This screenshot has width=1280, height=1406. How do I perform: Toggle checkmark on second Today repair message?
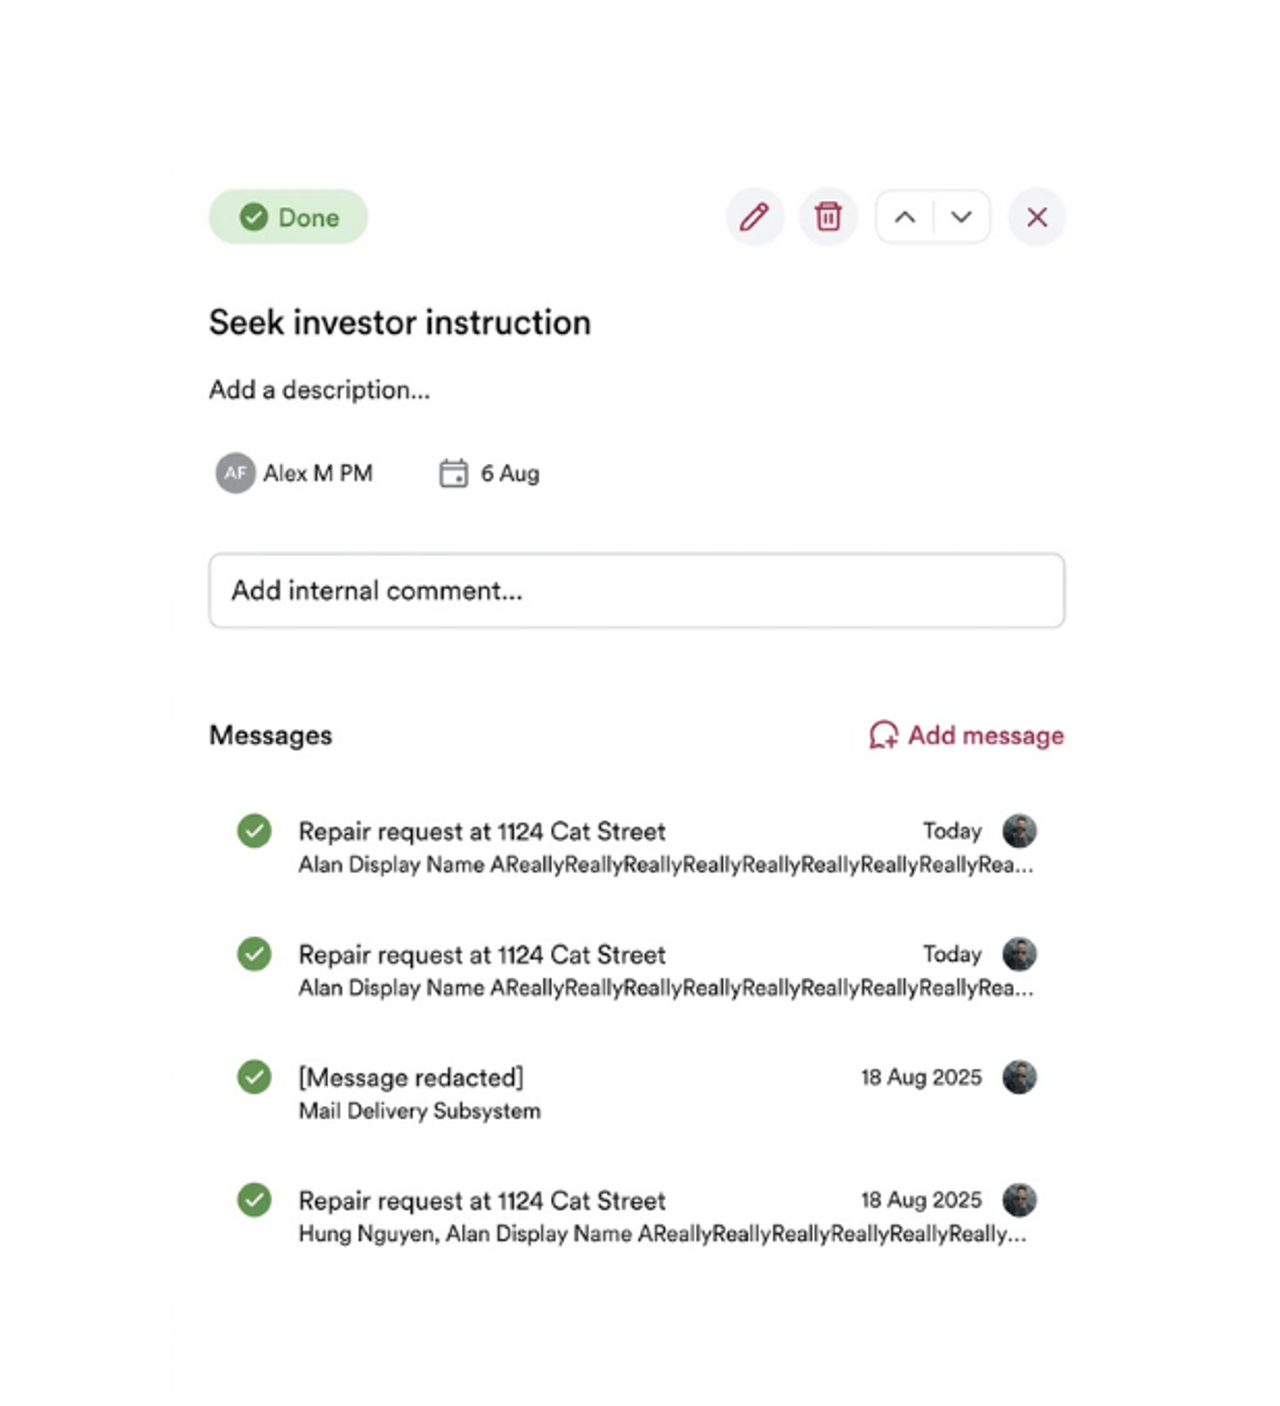click(x=254, y=954)
